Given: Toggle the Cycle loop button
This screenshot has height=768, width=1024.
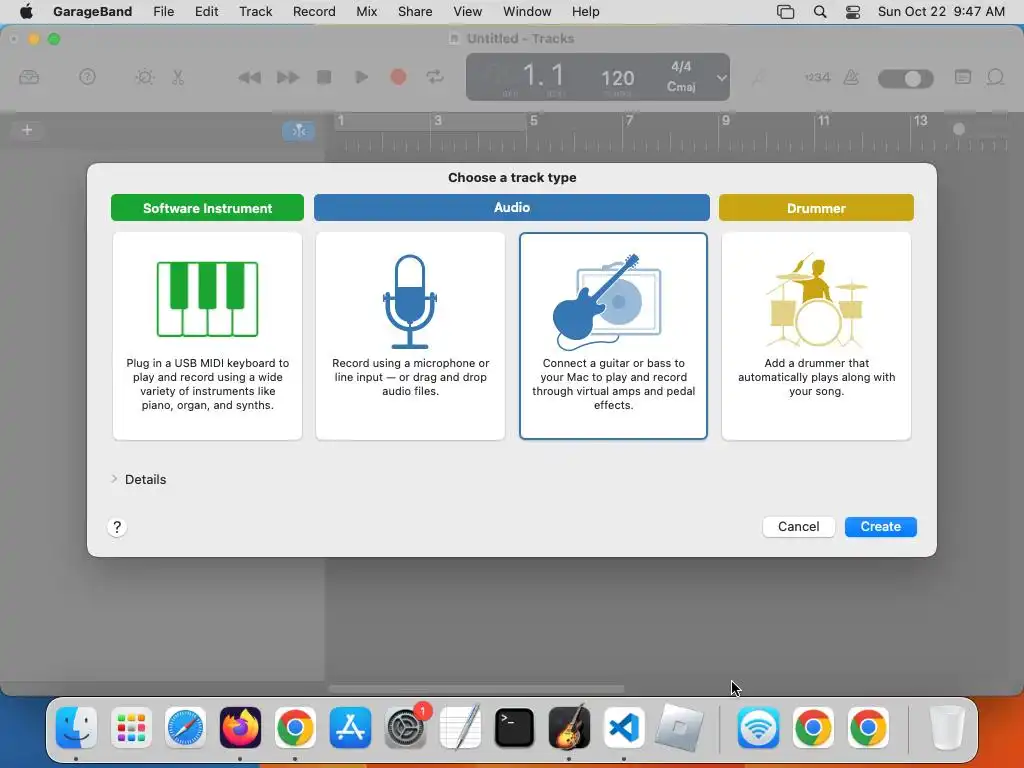Looking at the screenshot, I should [435, 77].
